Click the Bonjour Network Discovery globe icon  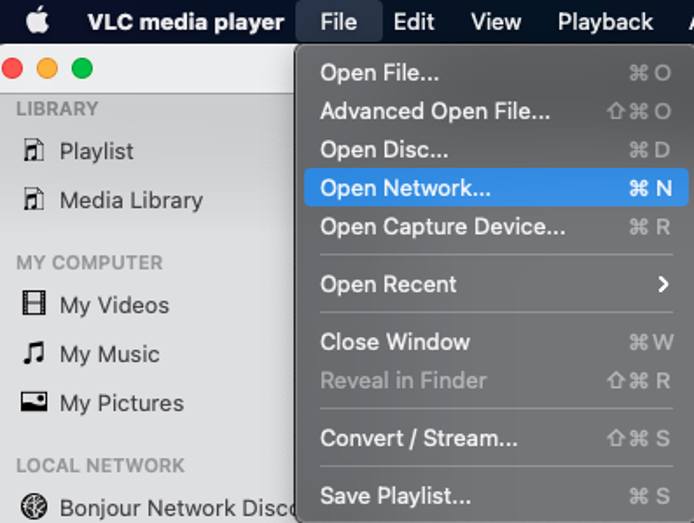[x=34, y=507]
